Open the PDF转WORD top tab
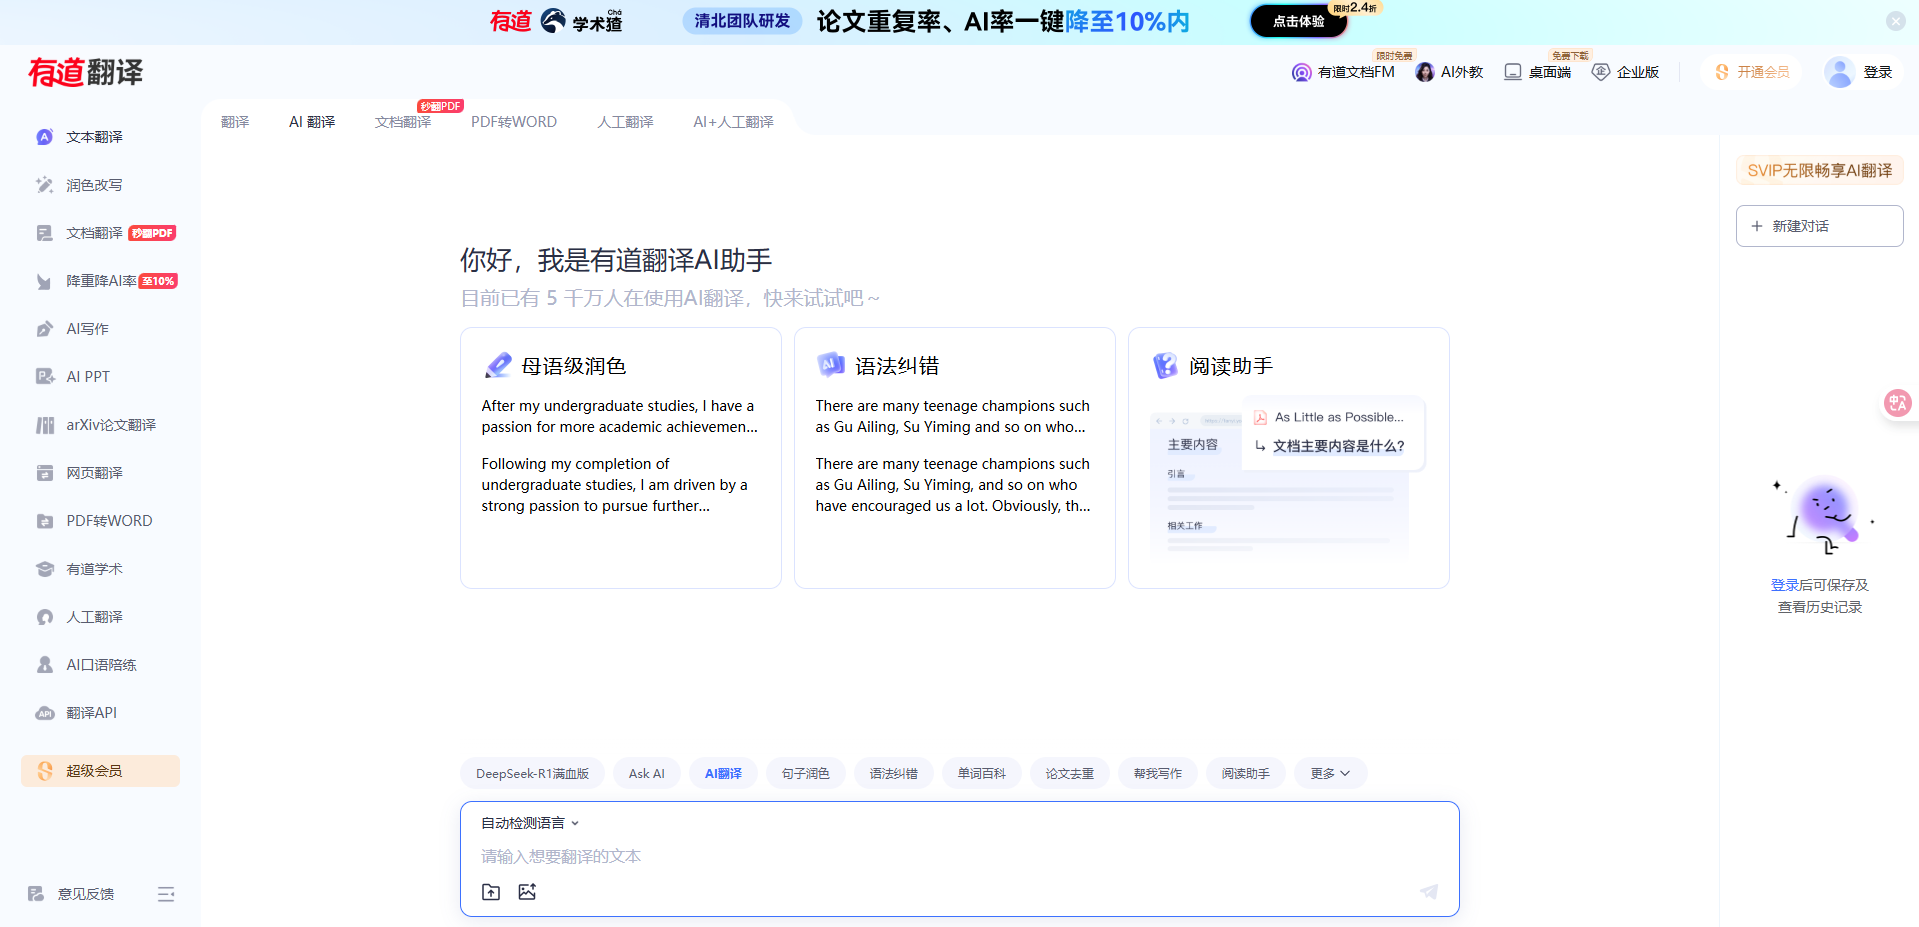 514,122
